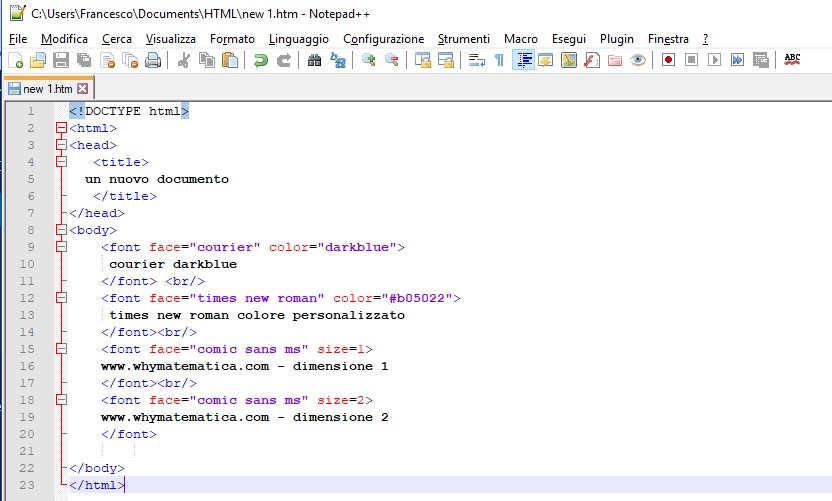
Task: Toggle synchronized vertical scrolling
Action: (423, 60)
